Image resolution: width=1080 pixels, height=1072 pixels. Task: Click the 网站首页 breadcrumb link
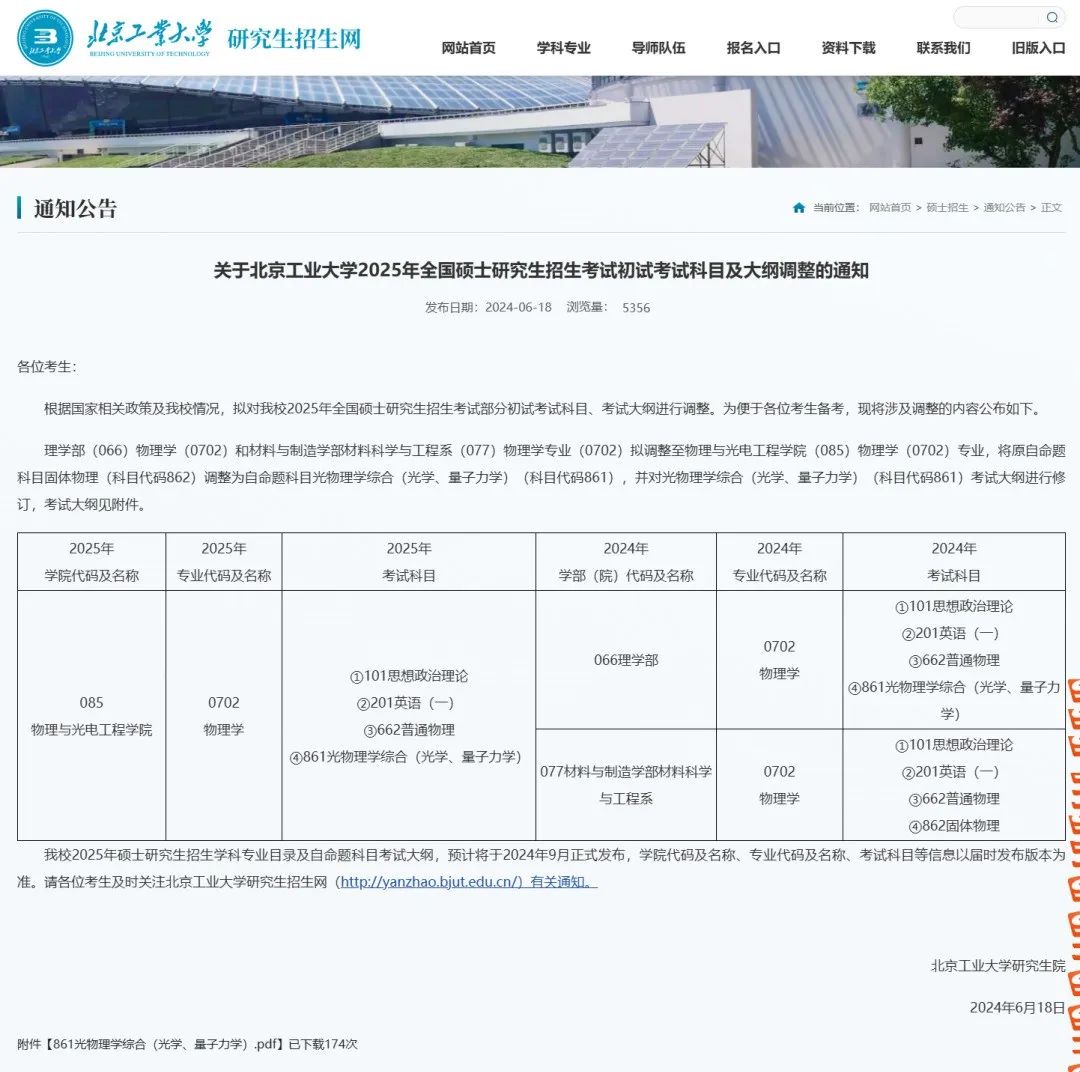(x=889, y=208)
